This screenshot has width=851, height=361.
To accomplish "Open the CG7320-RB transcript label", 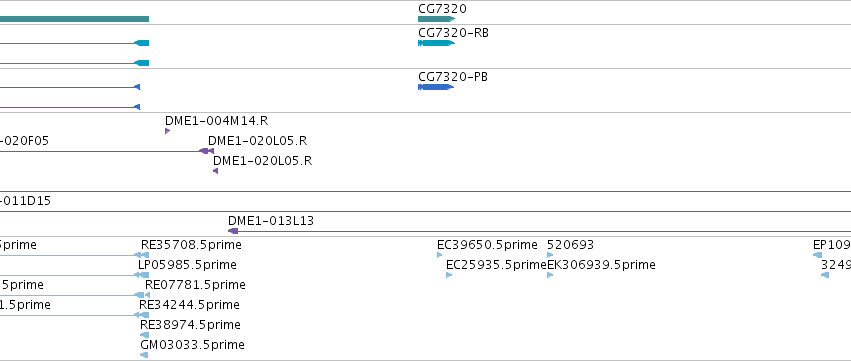I will tap(454, 33).
